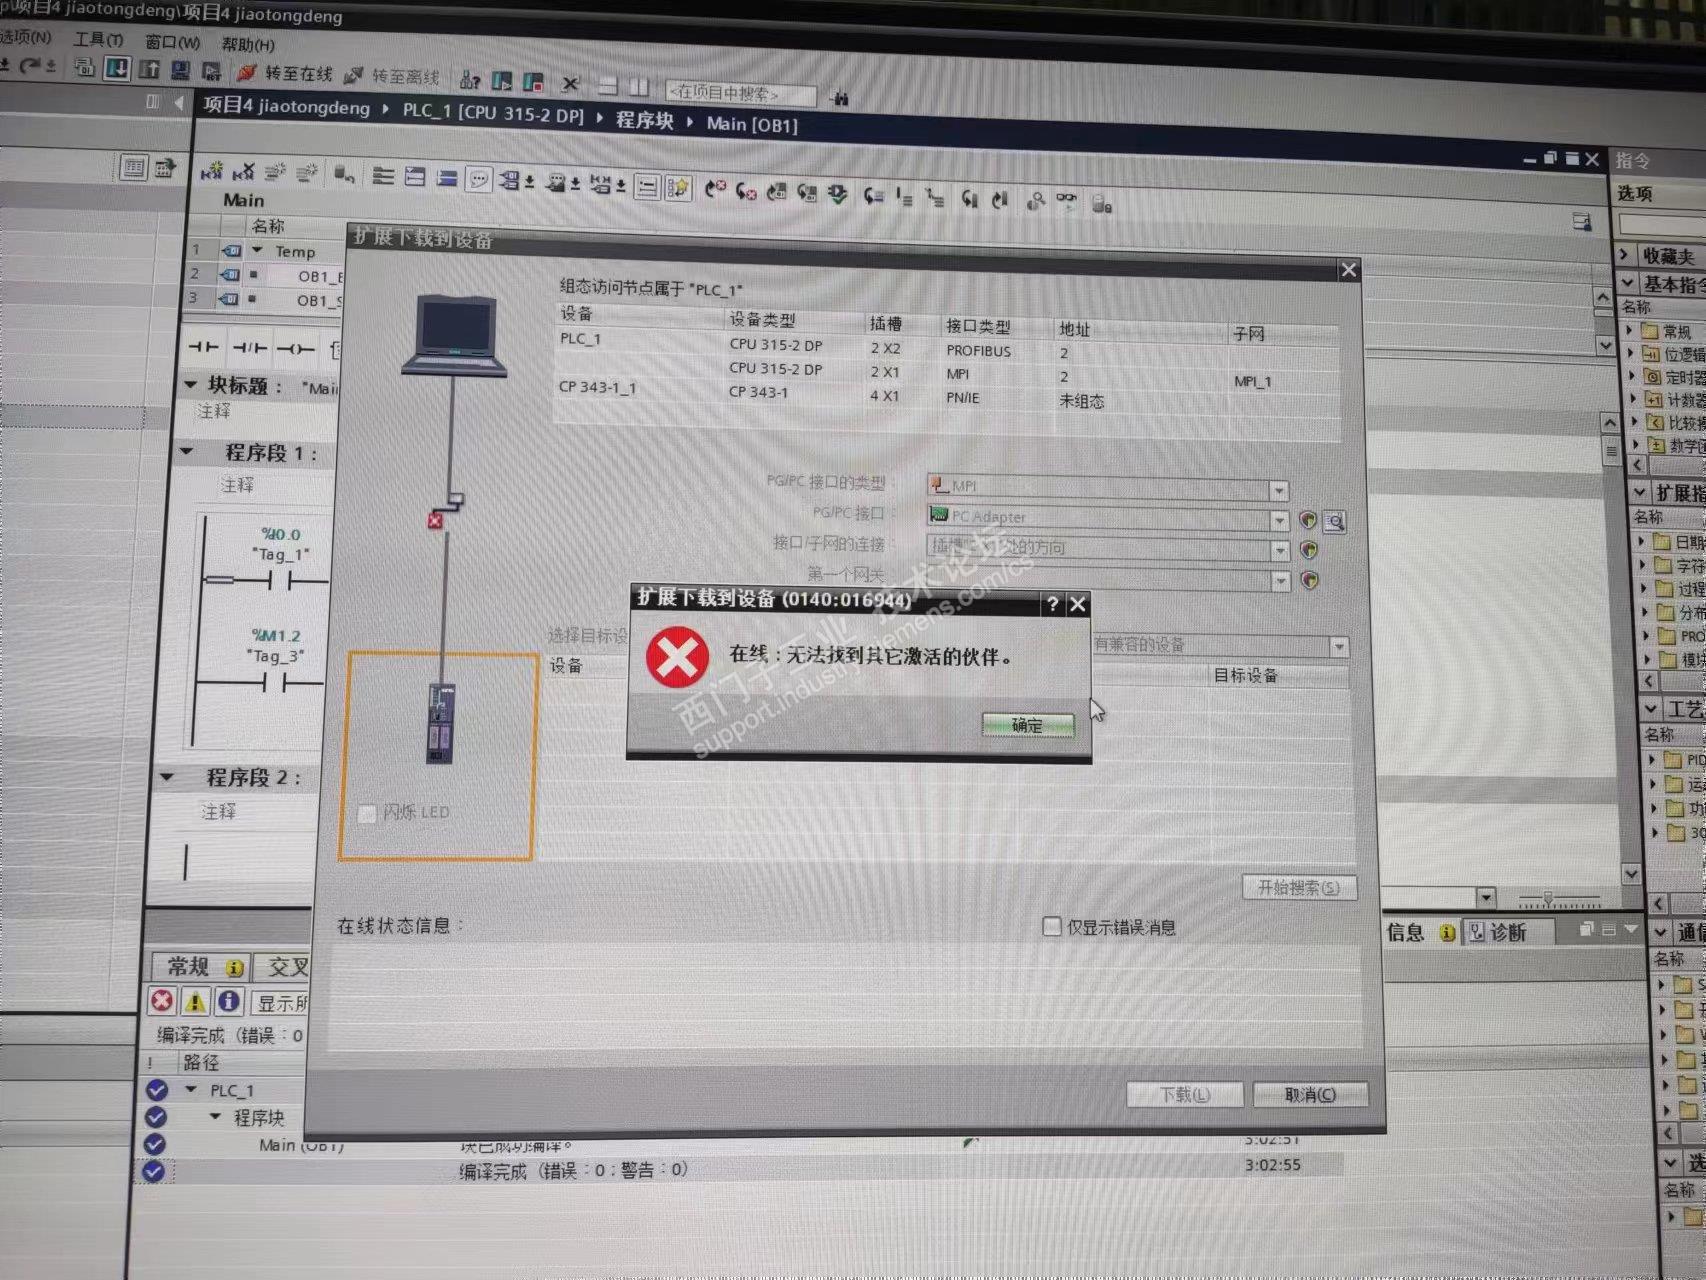The image size is (1706, 1280).
Task: Open the 选项(N) menu
Action: click(26, 37)
